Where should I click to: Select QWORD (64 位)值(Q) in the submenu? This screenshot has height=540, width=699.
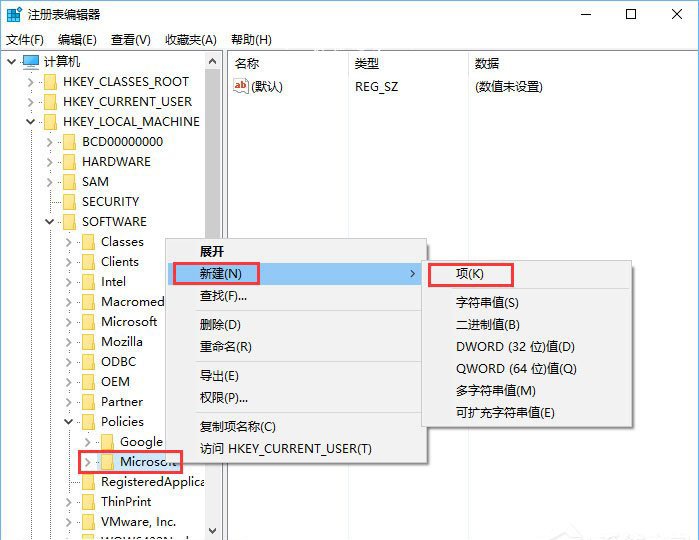click(527, 369)
